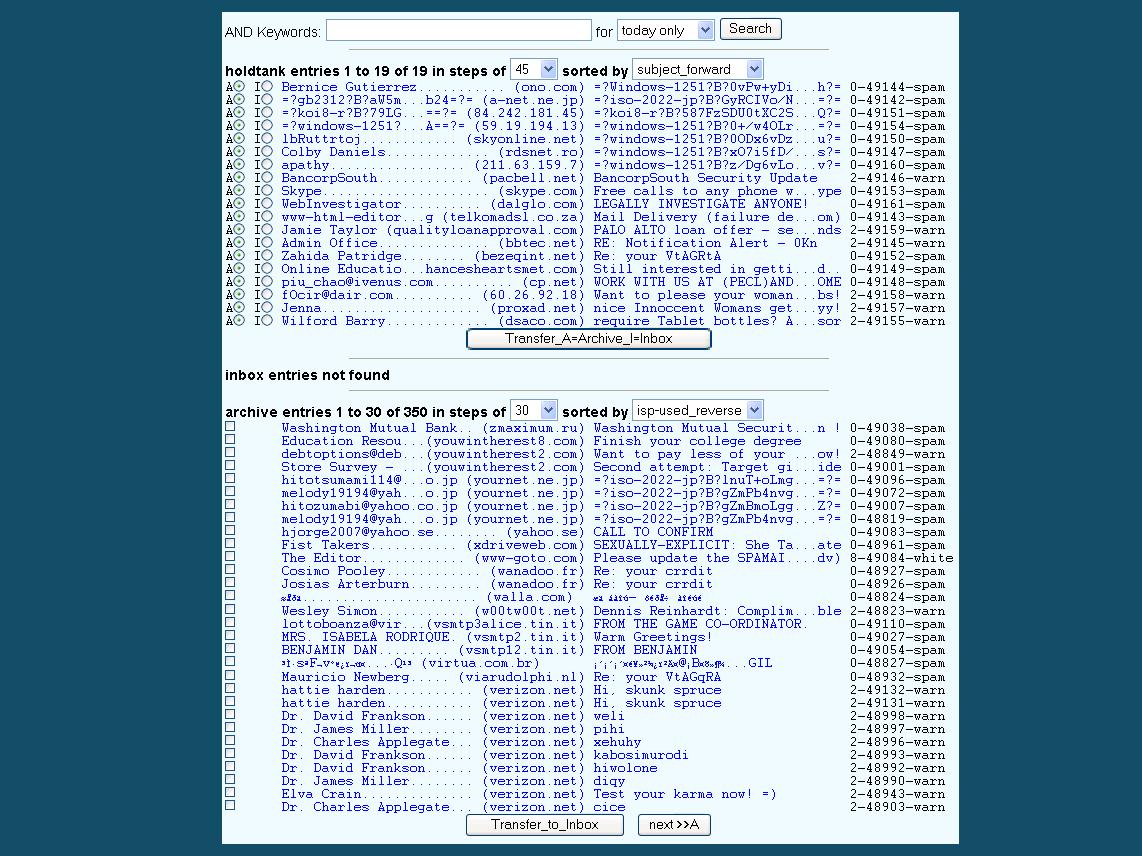
Task: Select Archive radio for Bernice Gutierrez row
Action: click(x=239, y=86)
